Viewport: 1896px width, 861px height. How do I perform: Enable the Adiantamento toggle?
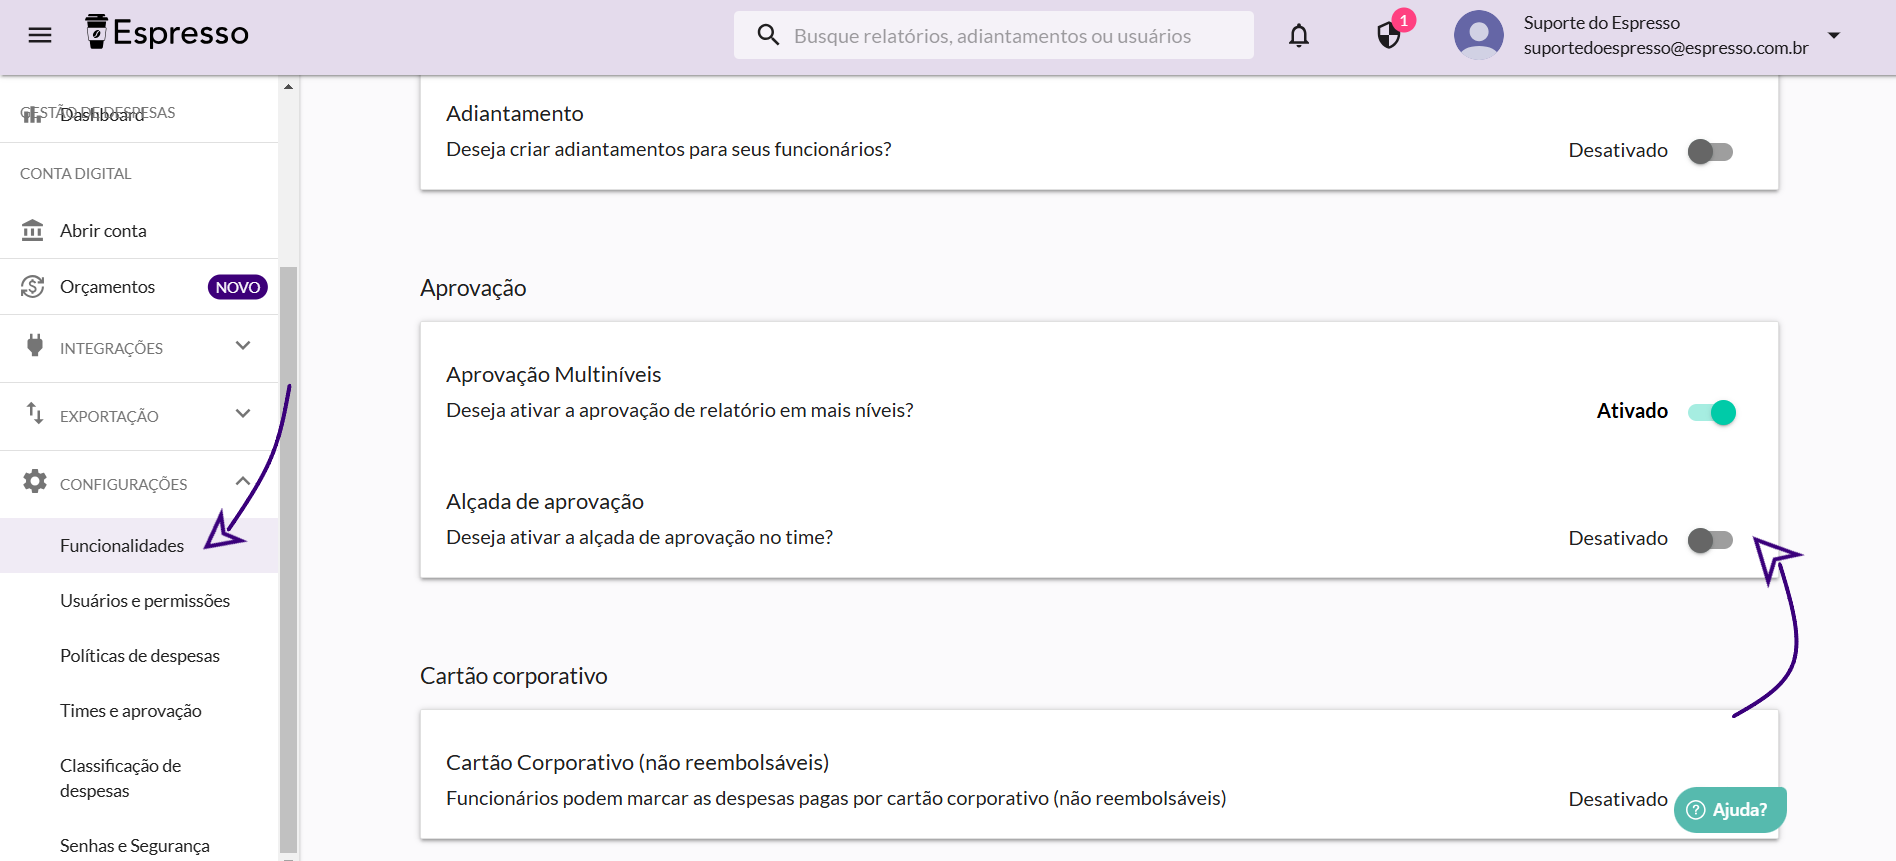tap(1710, 151)
